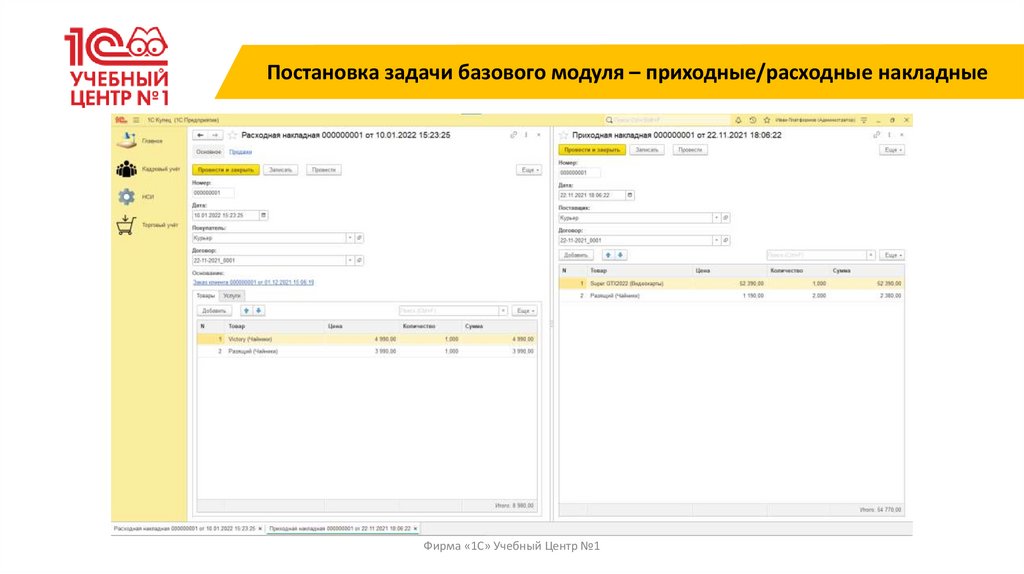The width and height of the screenshot is (1024, 574).
Task: Open Ещё menu in Приходная накладная header
Action: click(x=892, y=150)
